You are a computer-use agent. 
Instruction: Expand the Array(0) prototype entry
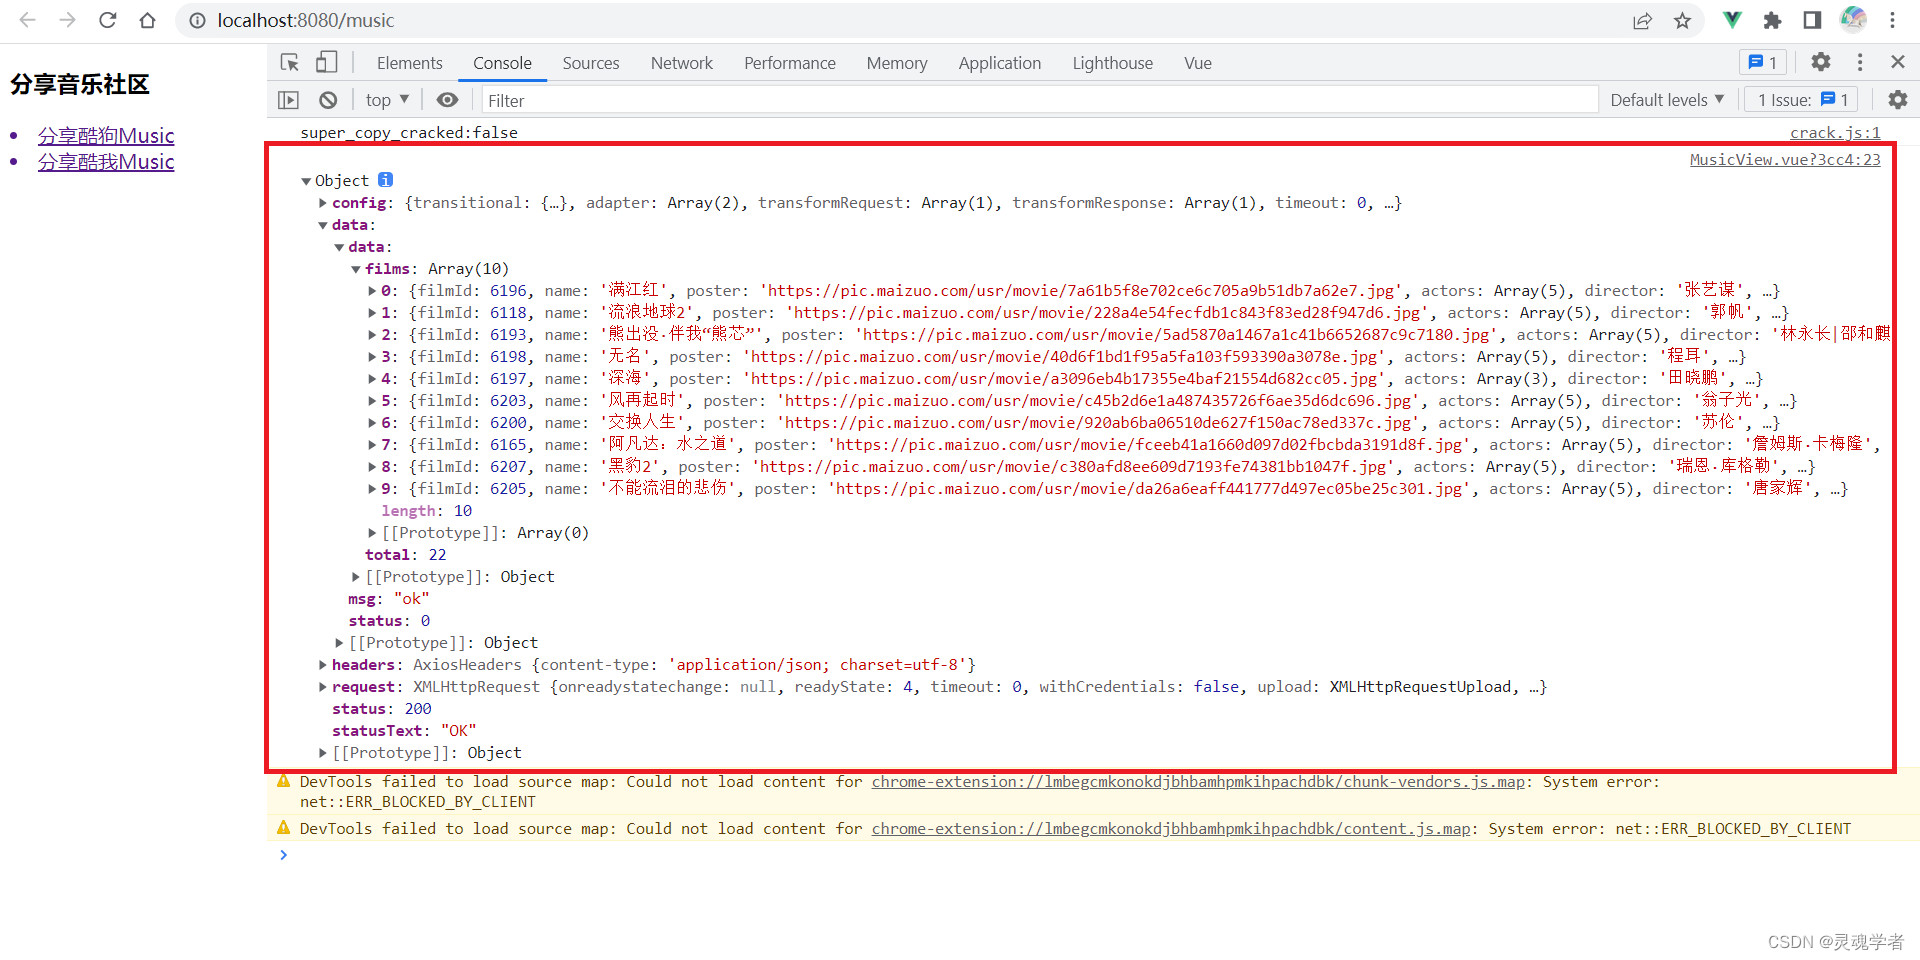tap(372, 533)
